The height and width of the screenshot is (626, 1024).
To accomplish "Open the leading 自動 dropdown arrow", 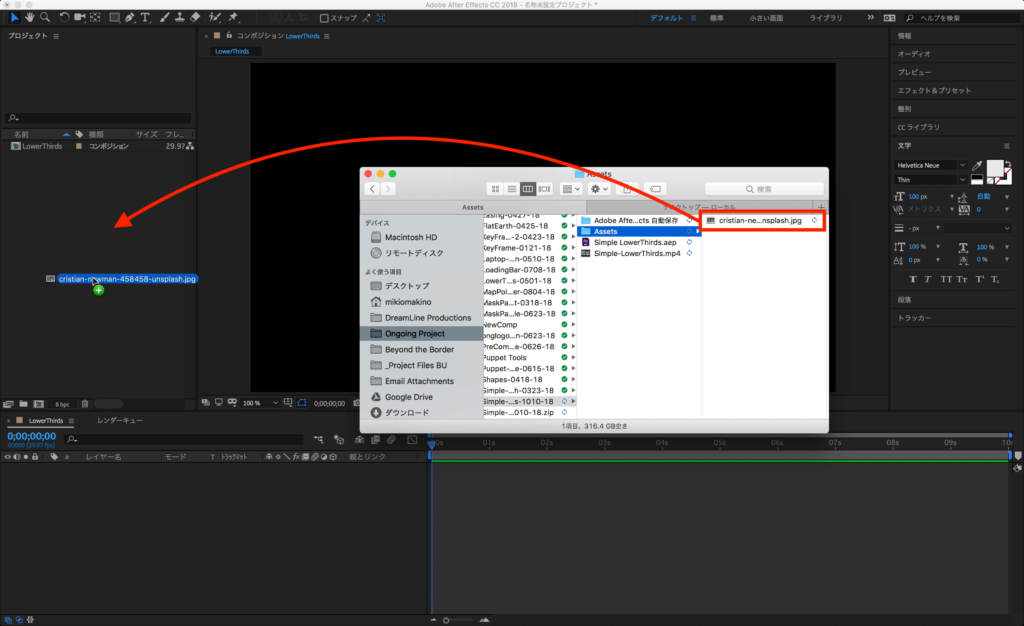I will click(1006, 196).
